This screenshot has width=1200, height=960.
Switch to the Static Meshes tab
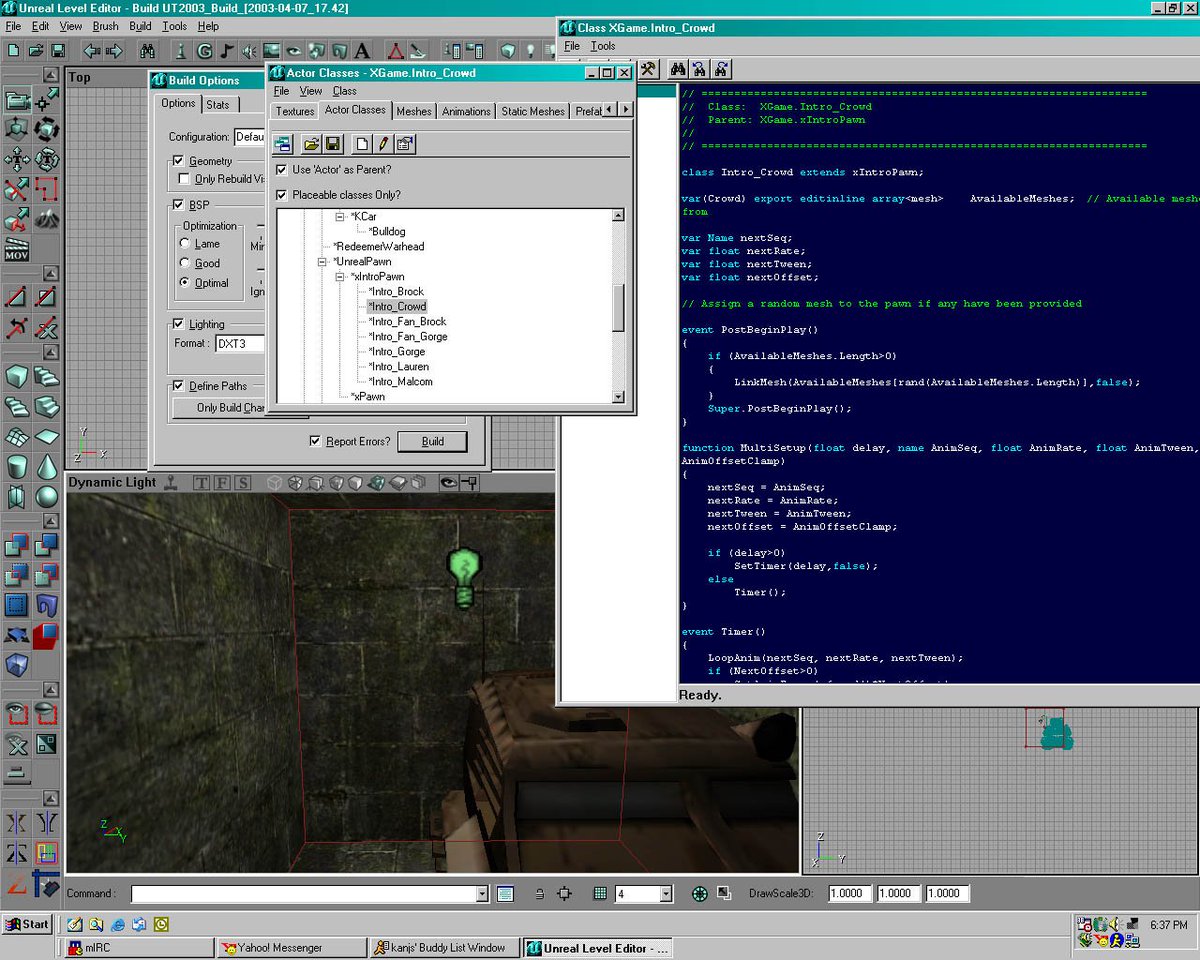pyautogui.click(x=533, y=111)
